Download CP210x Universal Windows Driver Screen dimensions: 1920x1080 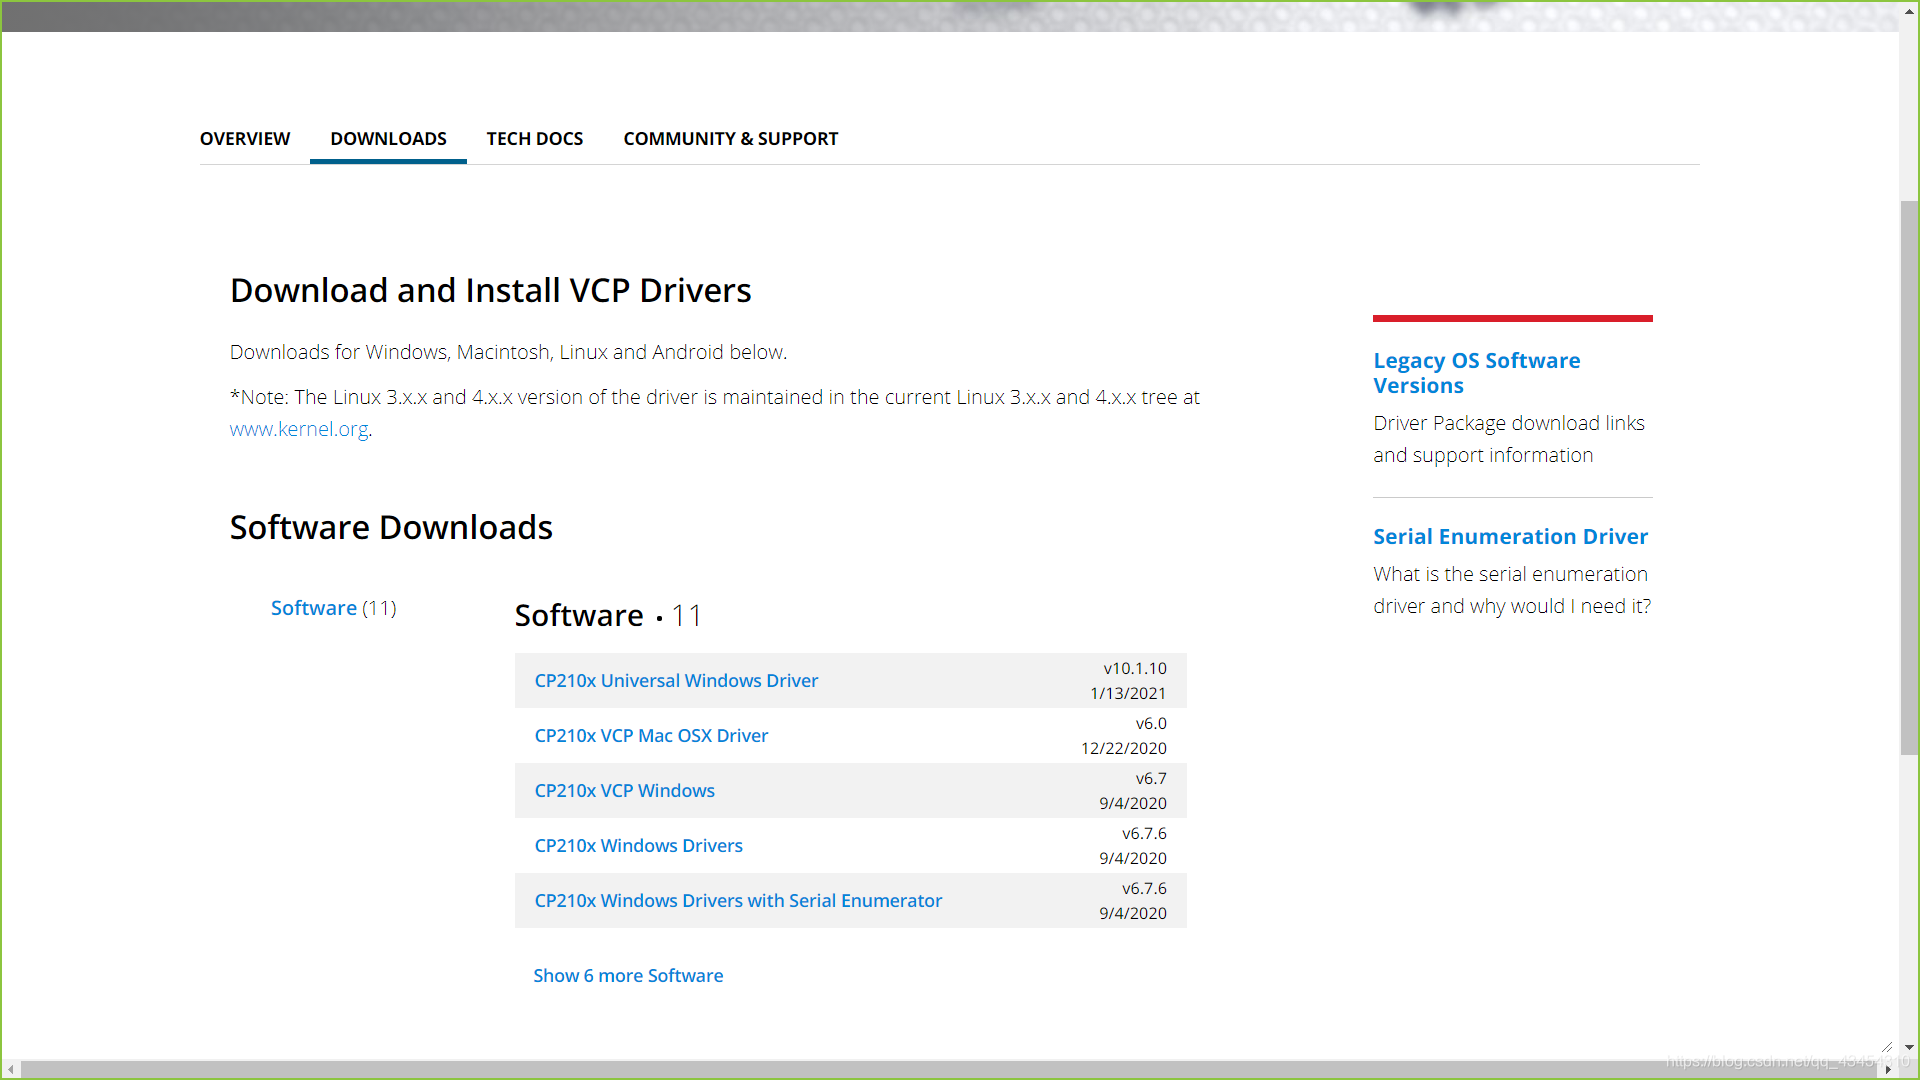[x=676, y=681]
